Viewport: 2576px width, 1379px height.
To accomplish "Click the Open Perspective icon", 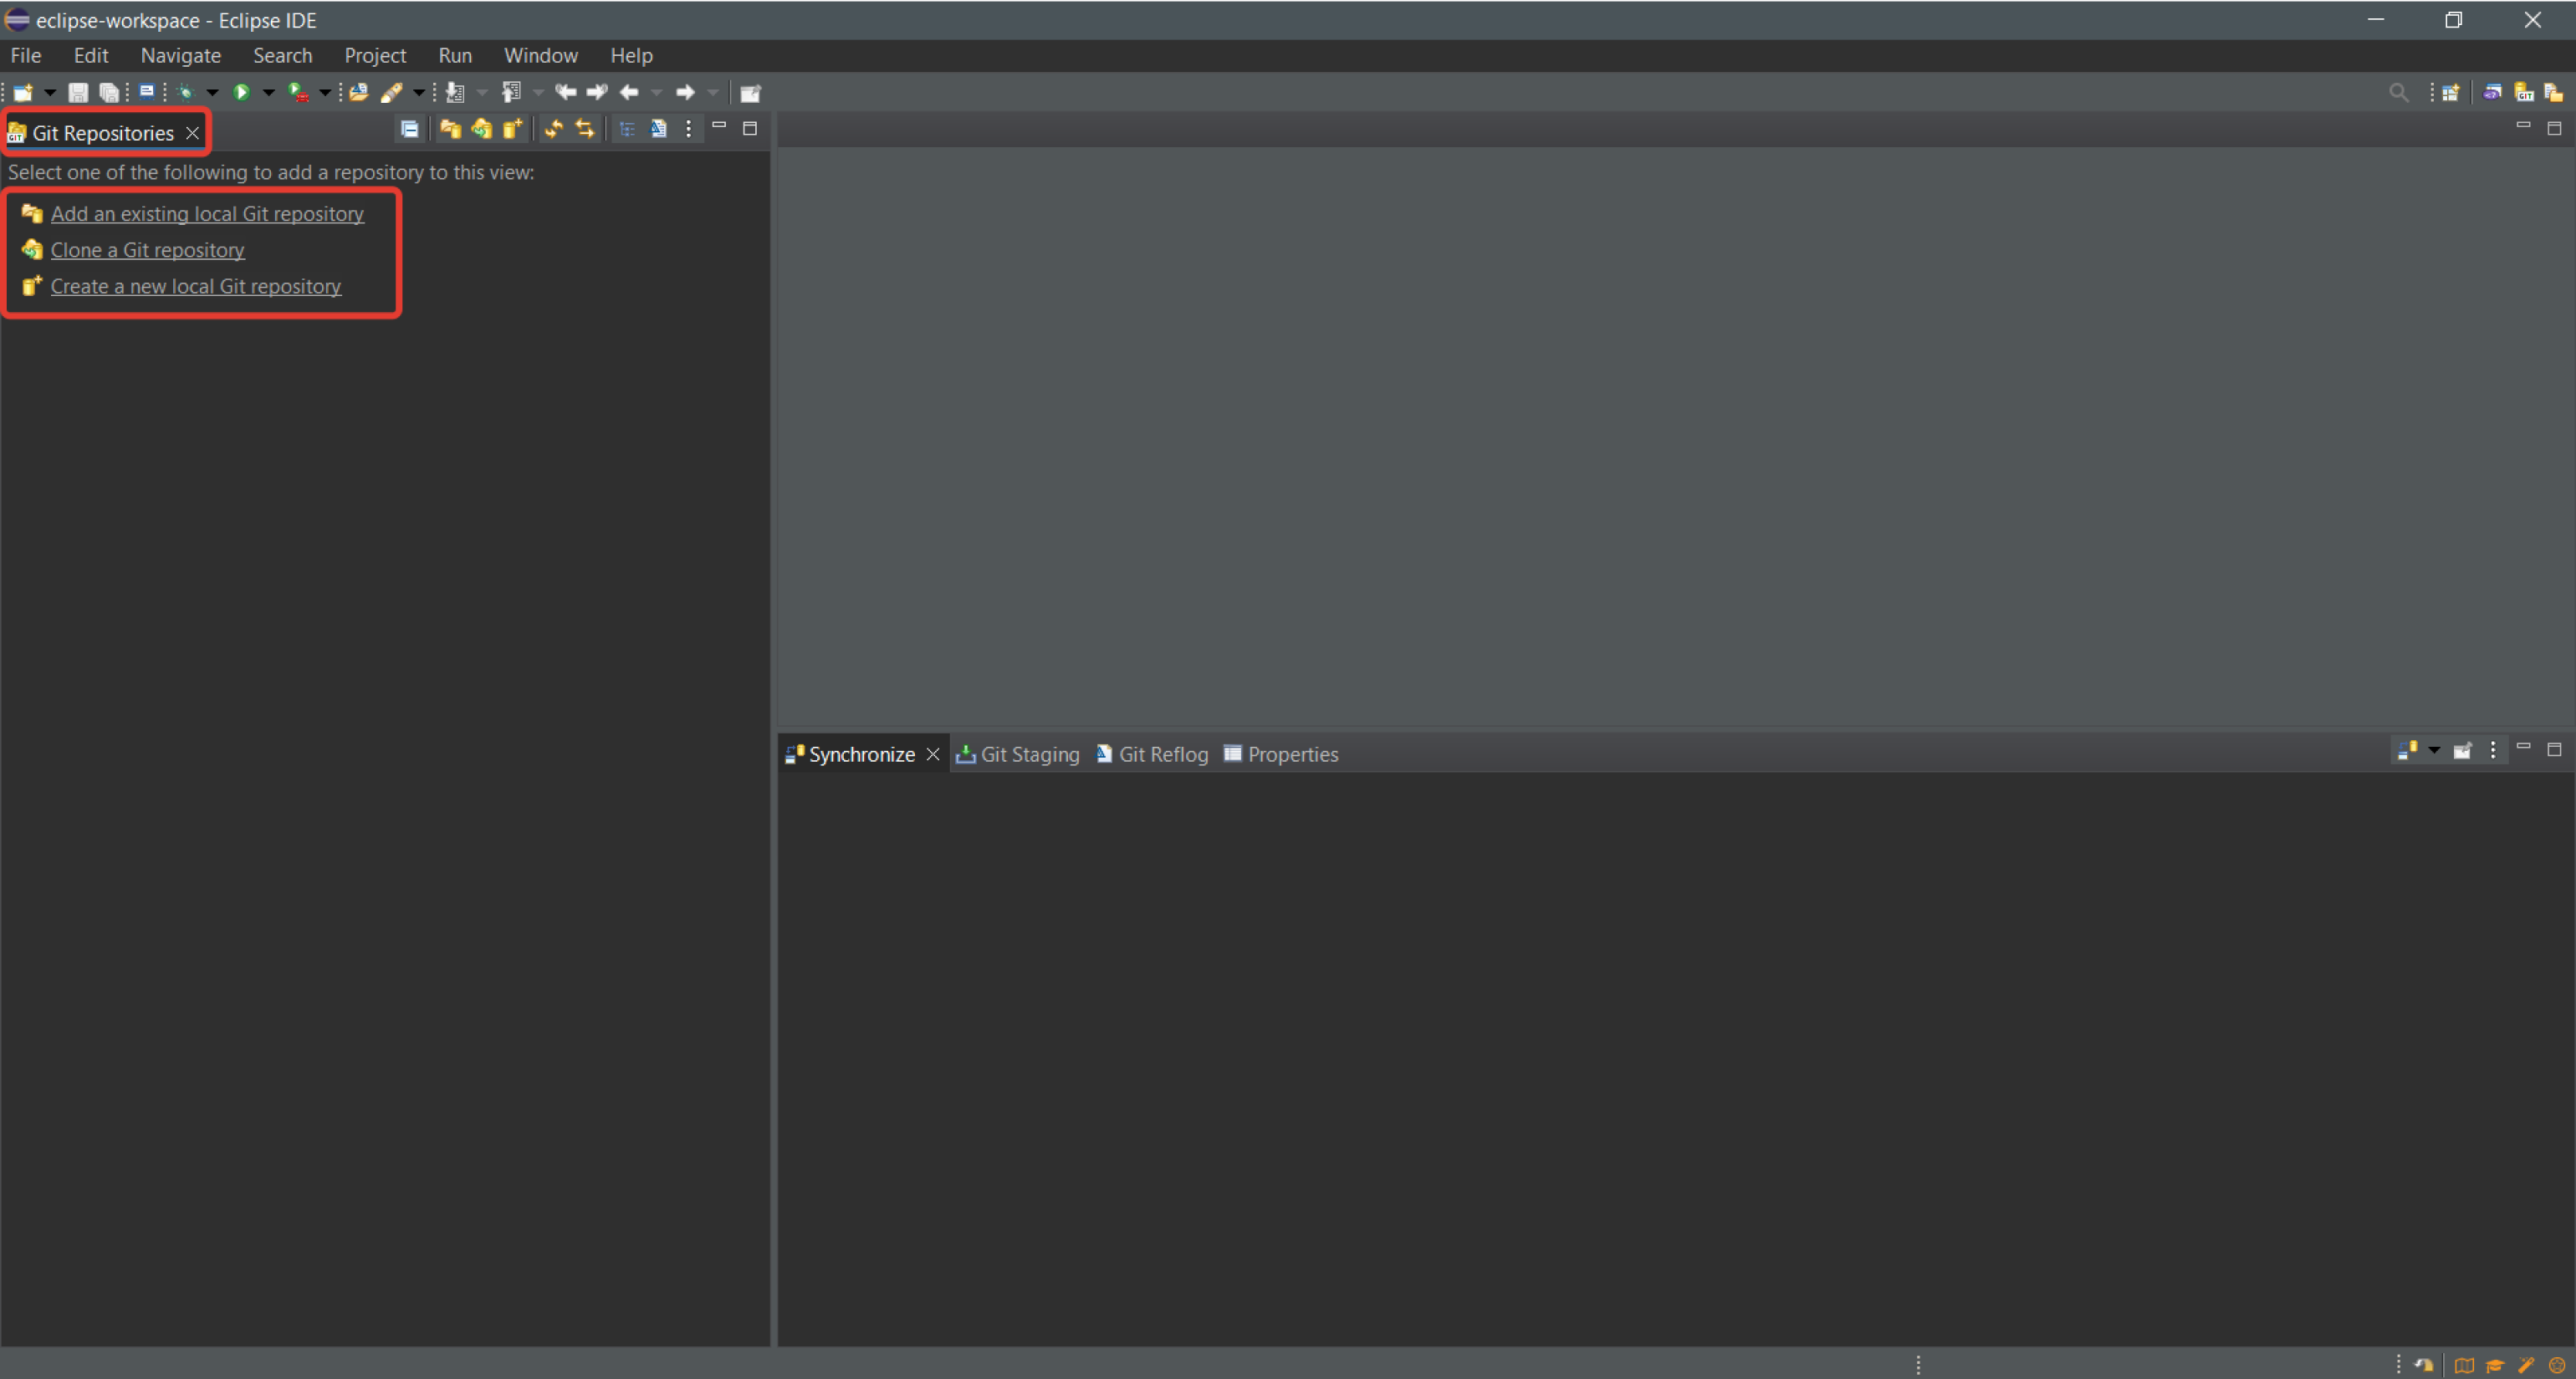I will 2450,93.
